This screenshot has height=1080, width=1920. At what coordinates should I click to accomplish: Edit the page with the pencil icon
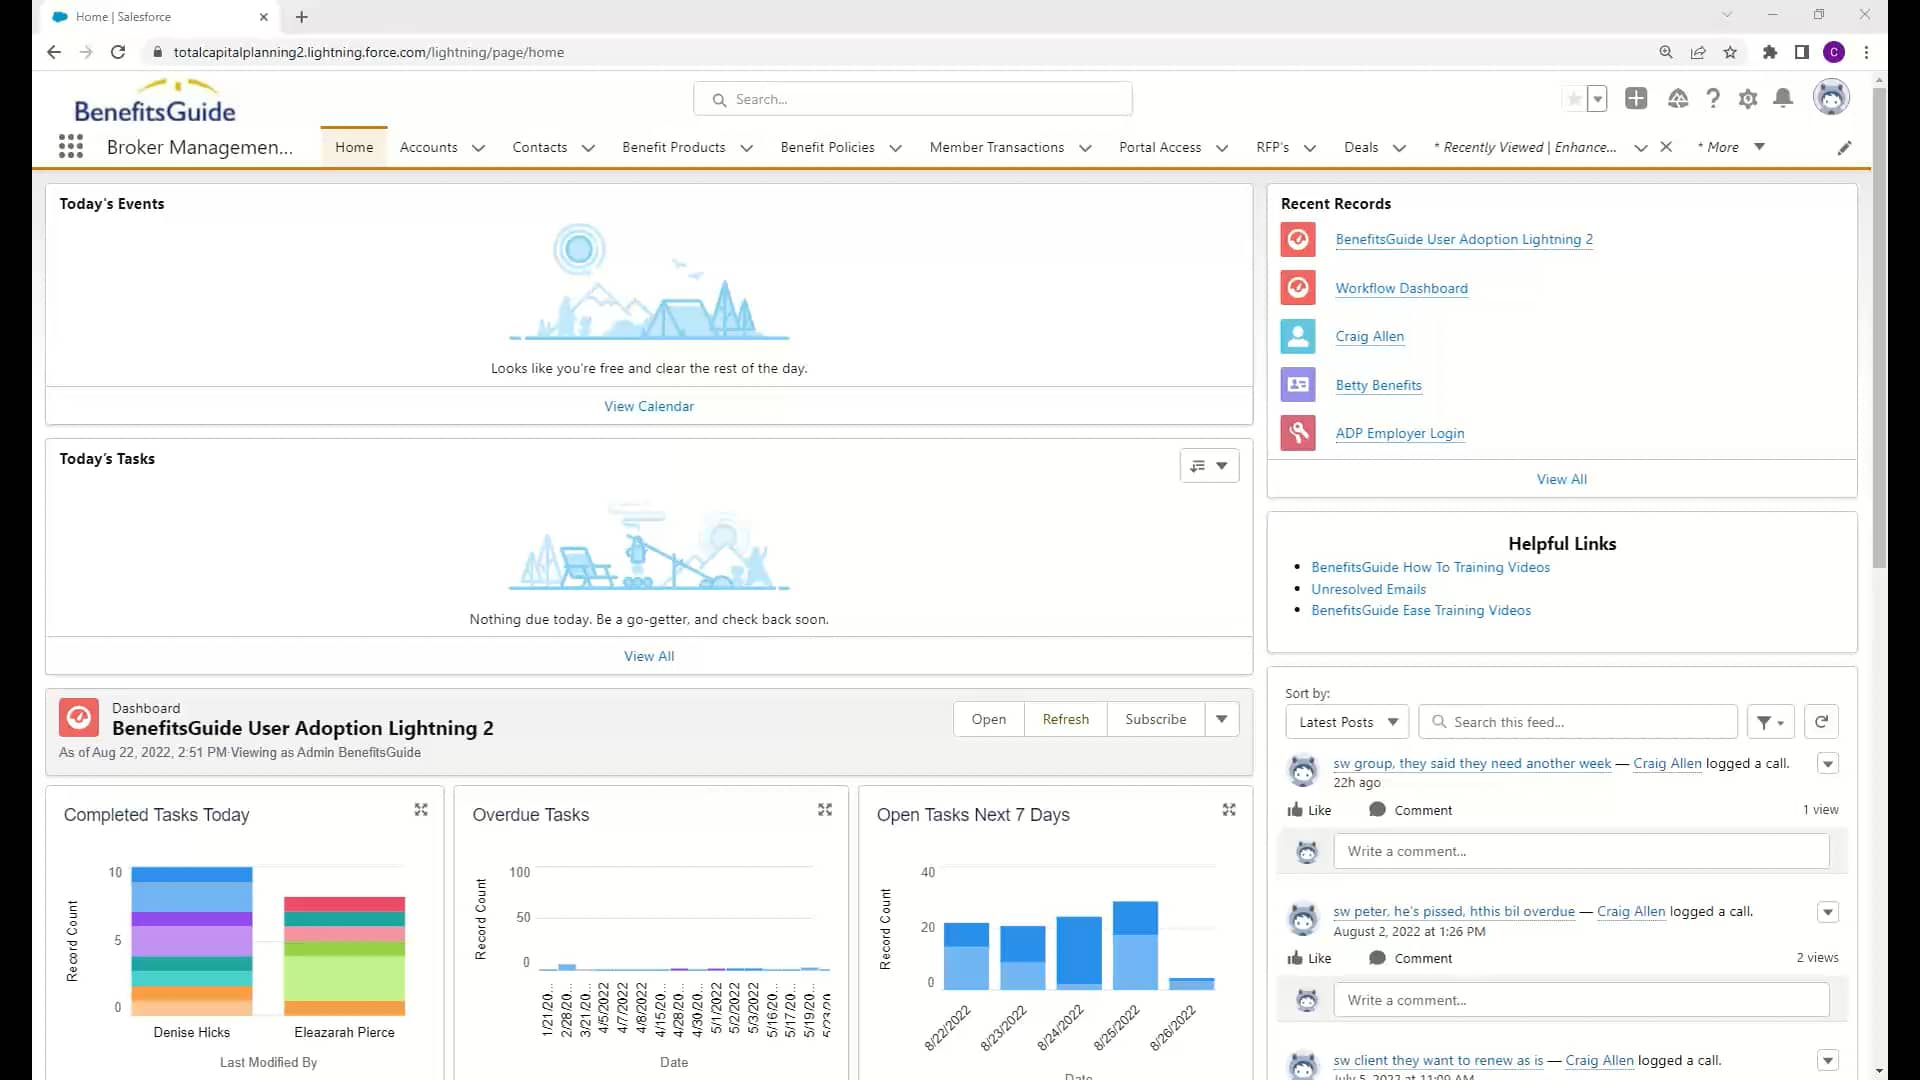(x=1845, y=147)
